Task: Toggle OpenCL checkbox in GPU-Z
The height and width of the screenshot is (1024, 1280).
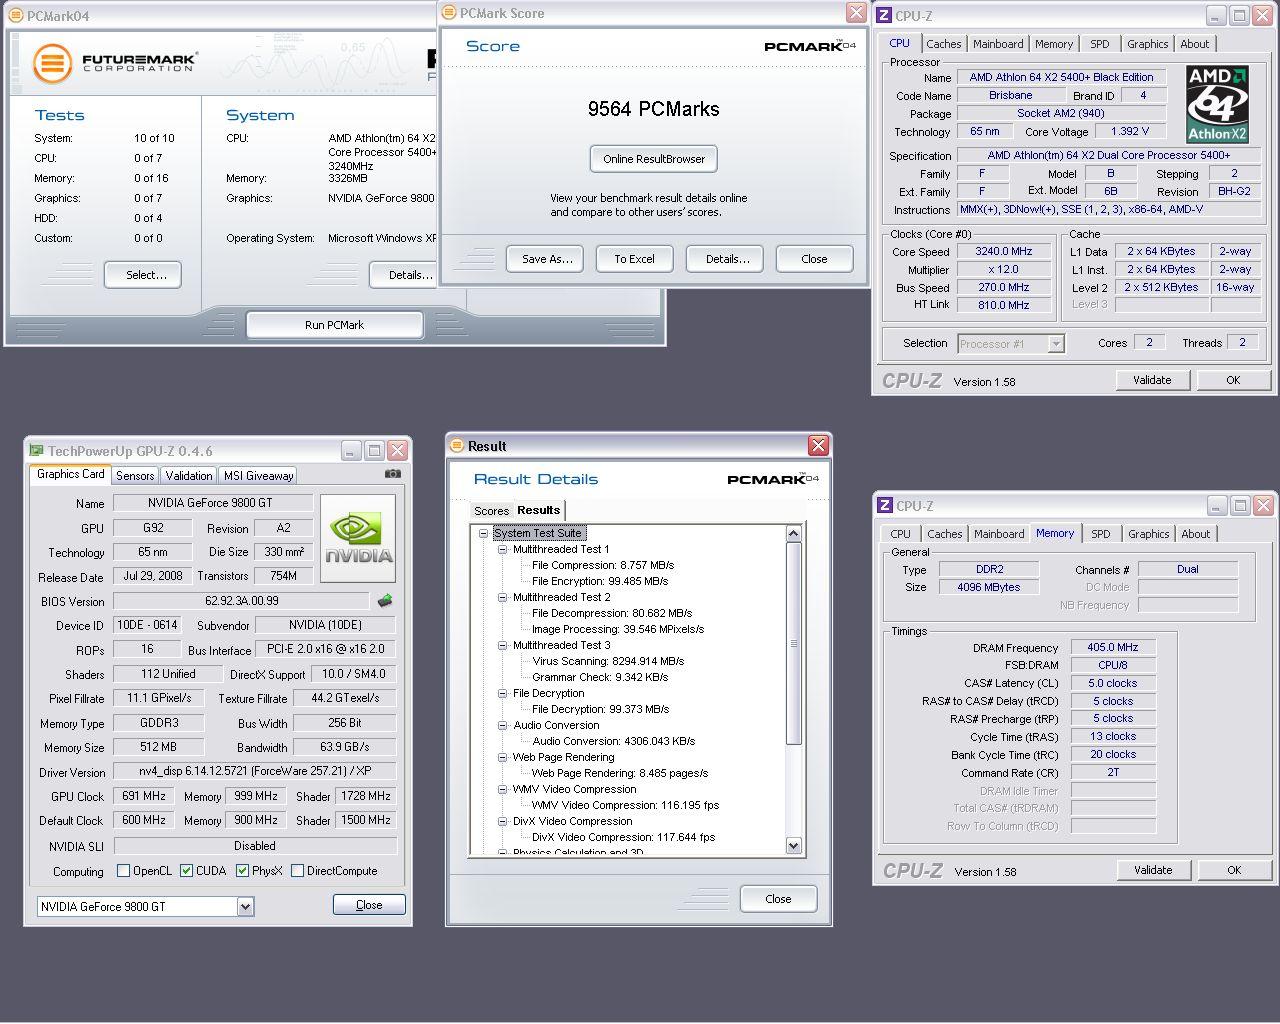Action: [x=124, y=871]
